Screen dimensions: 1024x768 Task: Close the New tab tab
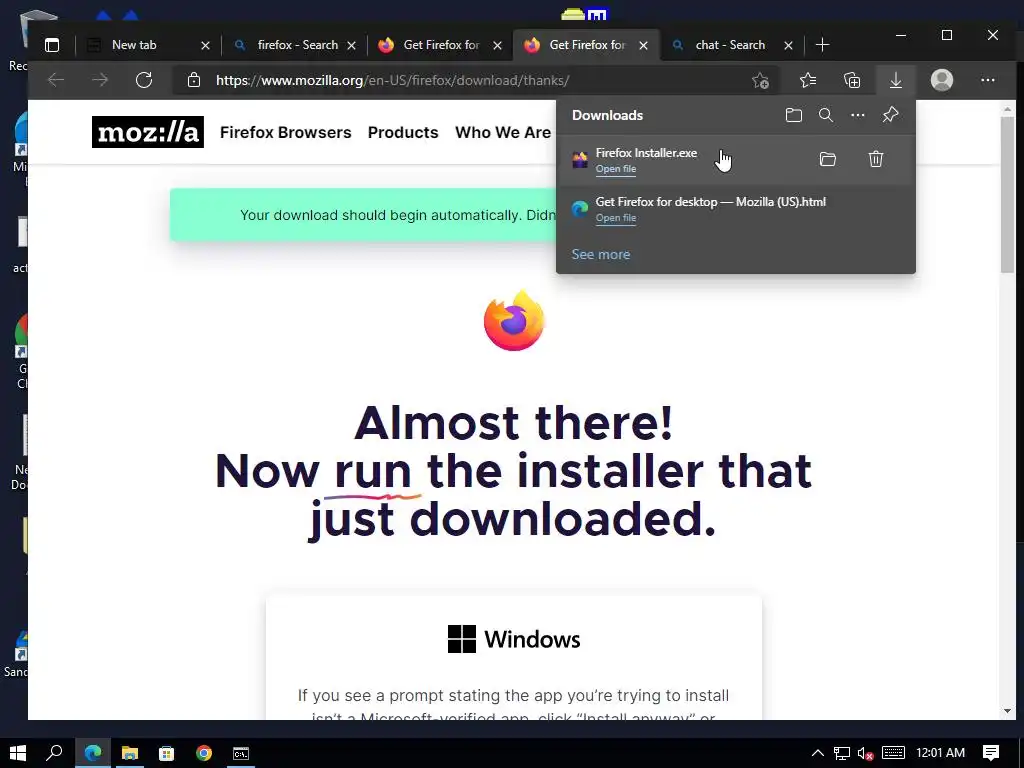(205, 45)
